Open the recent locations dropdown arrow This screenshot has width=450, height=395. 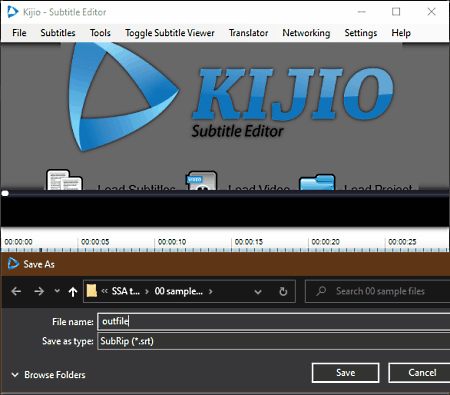[x=57, y=291]
